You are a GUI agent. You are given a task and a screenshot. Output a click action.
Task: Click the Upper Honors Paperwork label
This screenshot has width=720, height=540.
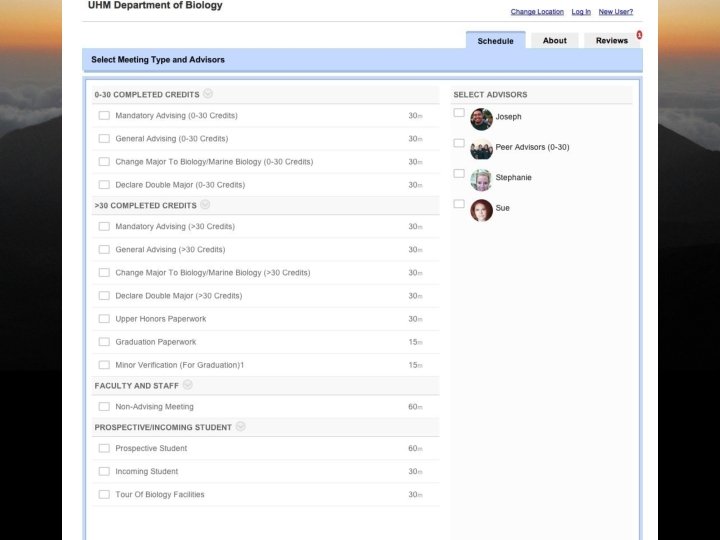click(161, 319)
